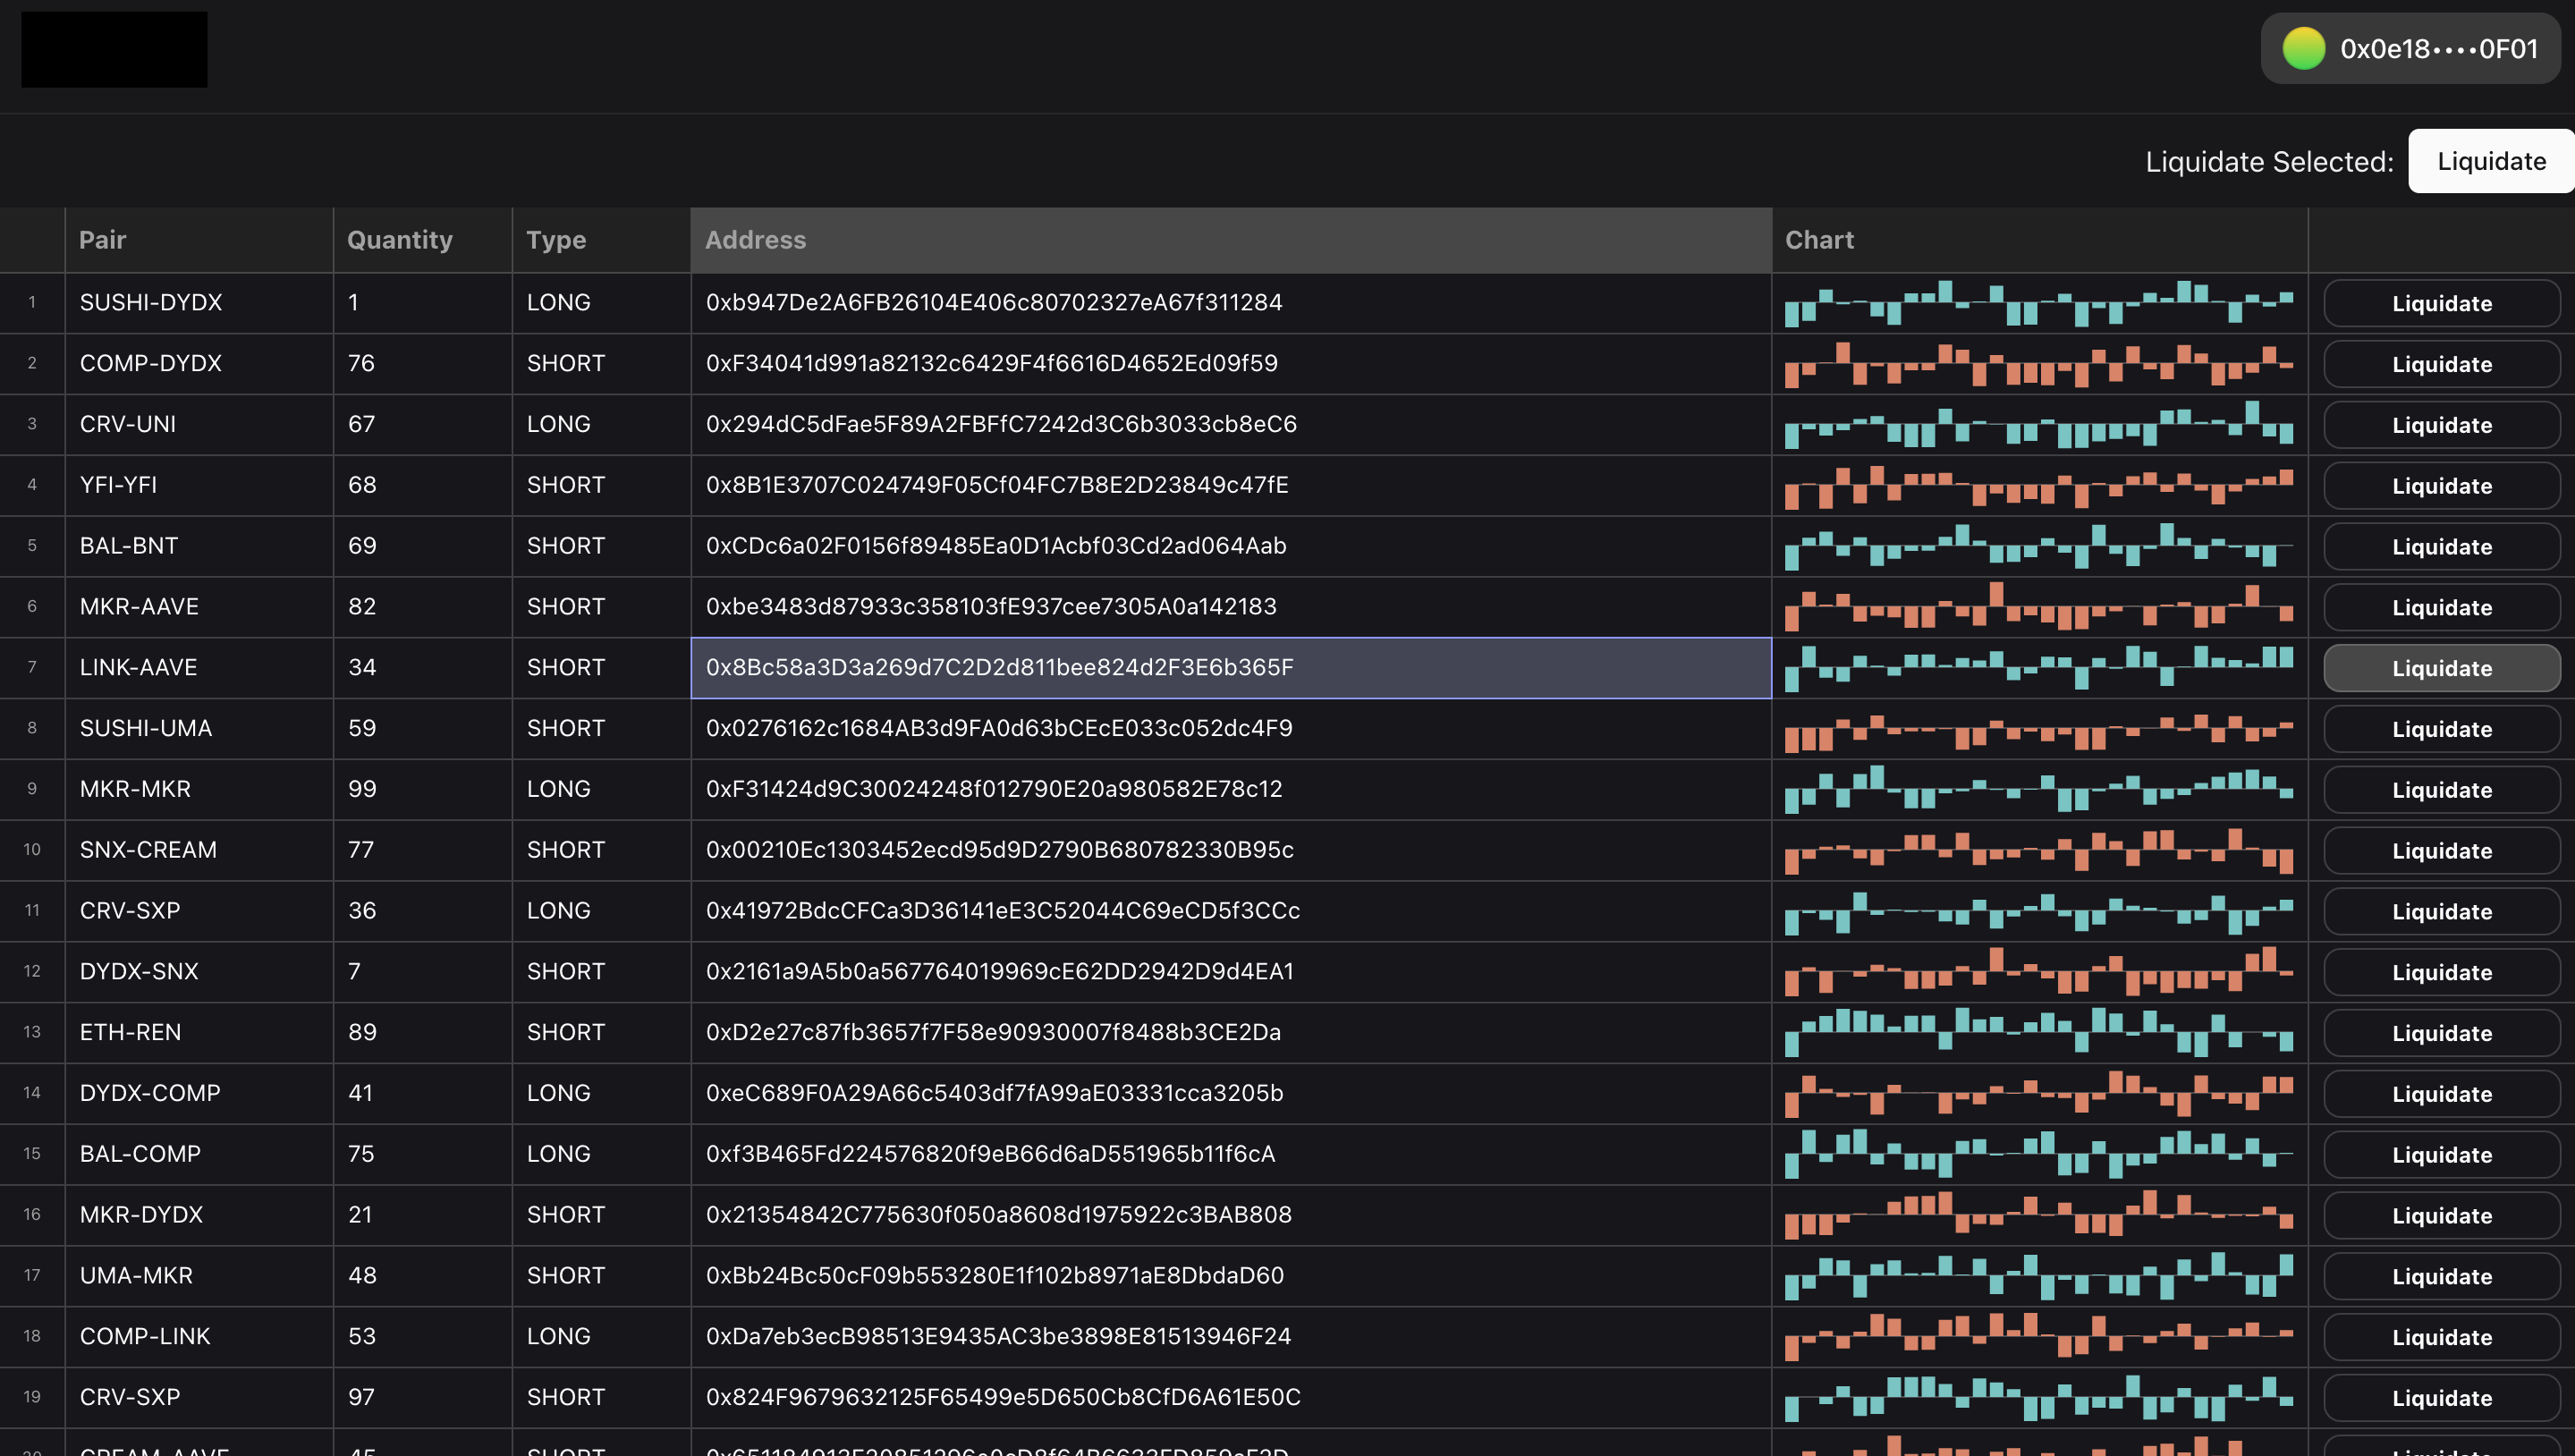
Task: Click the CRV-SXP chart in row 19
Action: click(2040, 1397)
